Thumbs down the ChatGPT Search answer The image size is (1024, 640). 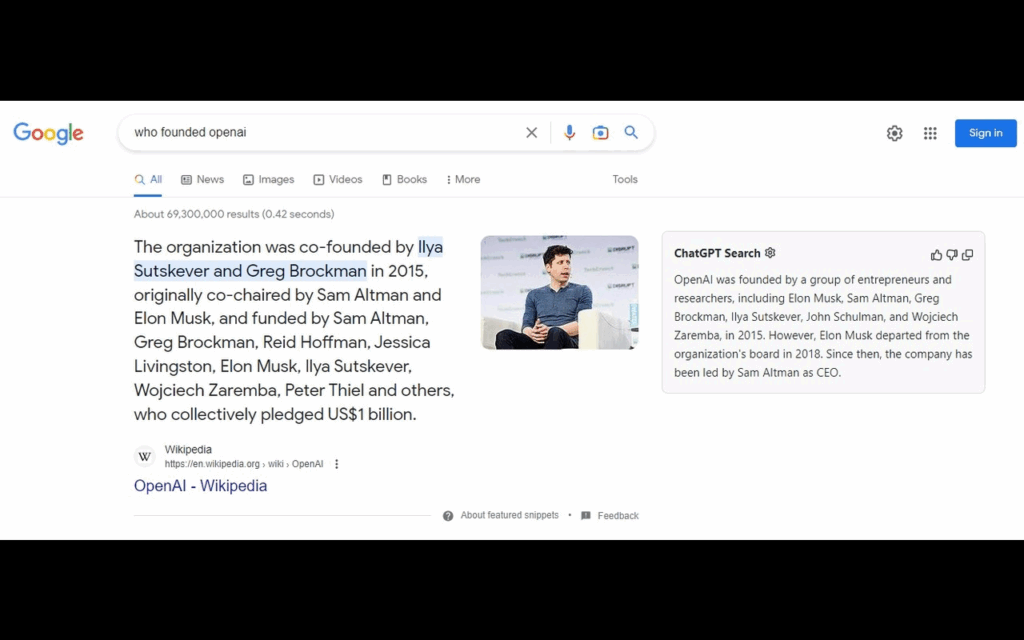[x=952, y=255]
